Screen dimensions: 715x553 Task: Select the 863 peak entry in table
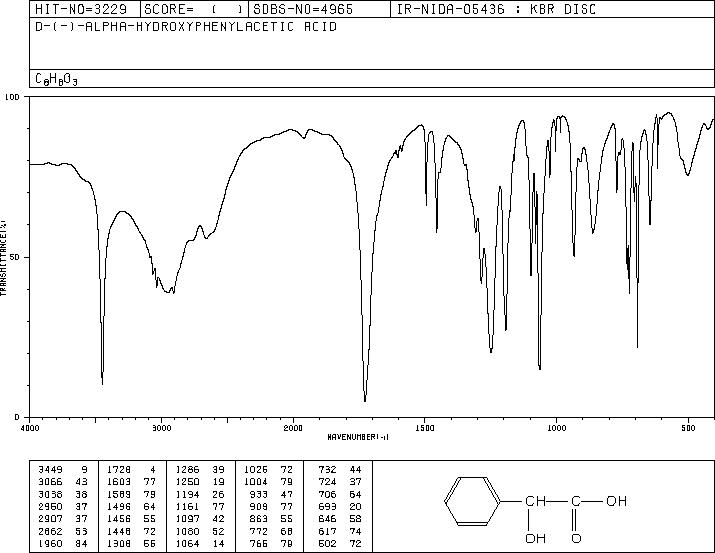coord(272,519)
